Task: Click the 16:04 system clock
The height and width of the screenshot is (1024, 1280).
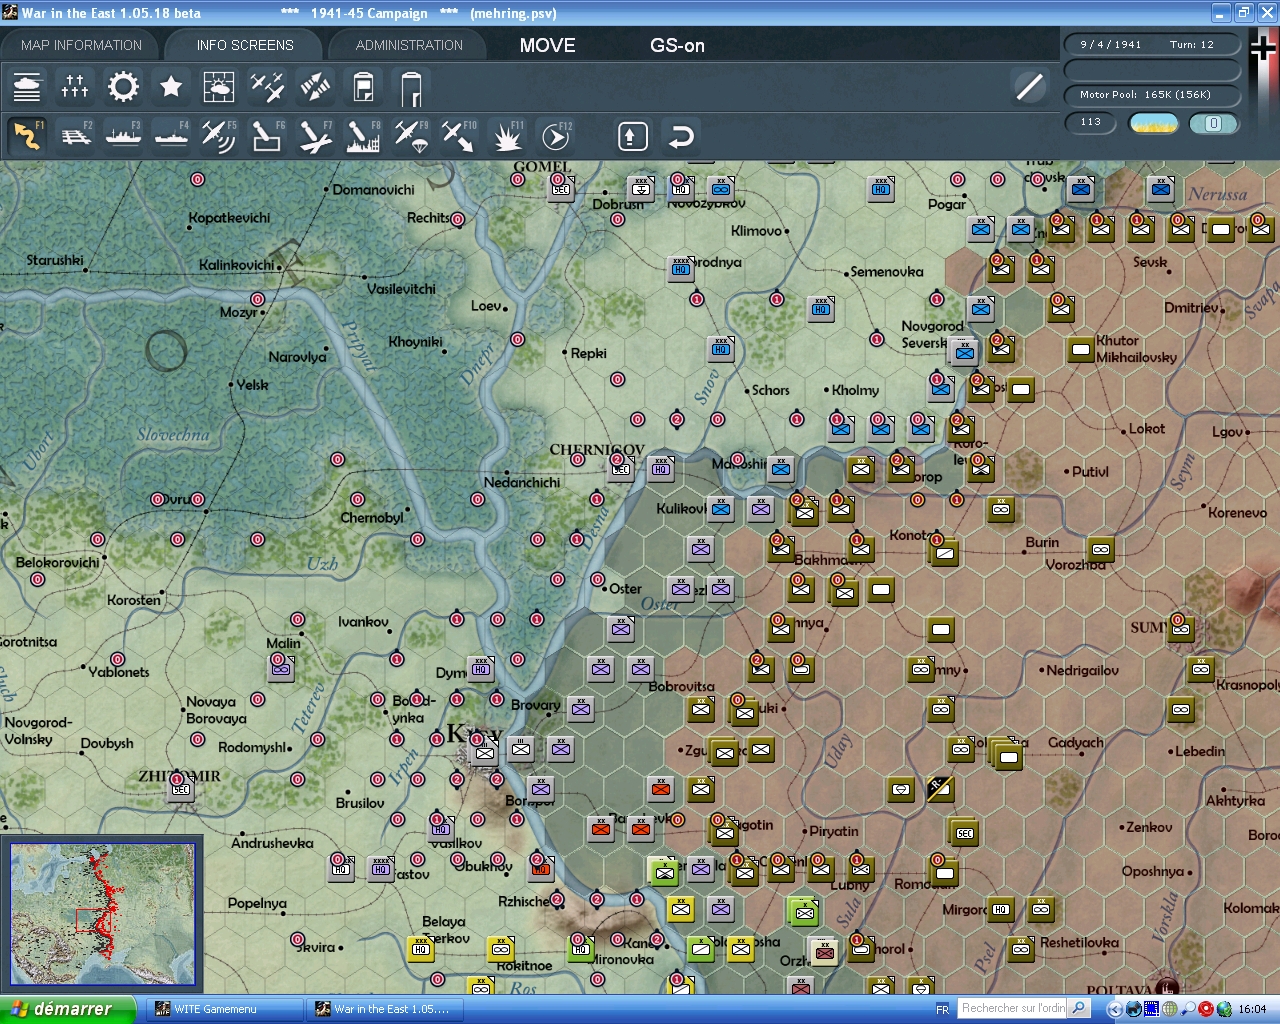Action: tap(1252, 1009)
